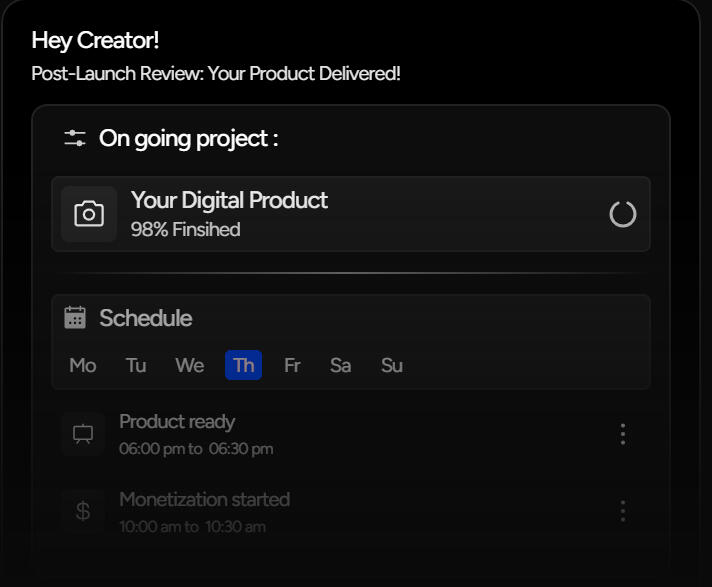This screenshot has height=587, width=712.
Task: Click the Schedule section heading
Action: point(145,318)
